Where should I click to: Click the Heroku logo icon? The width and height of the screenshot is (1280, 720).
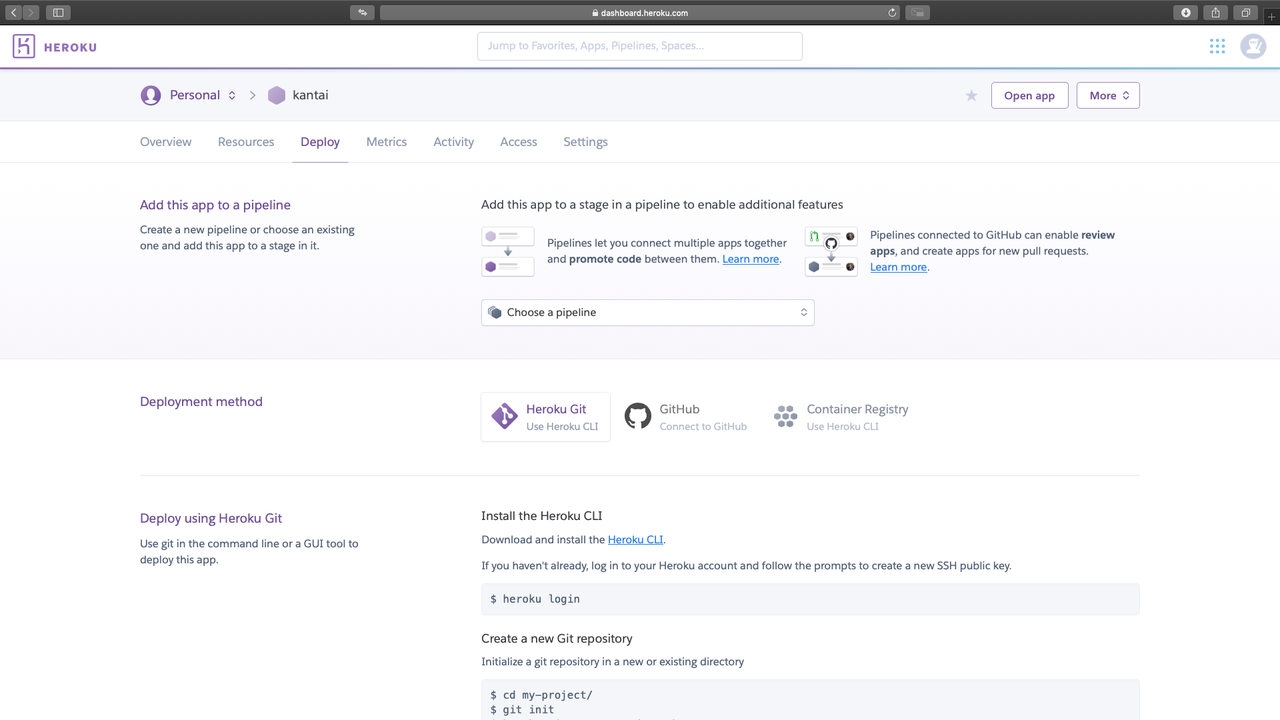24,46
